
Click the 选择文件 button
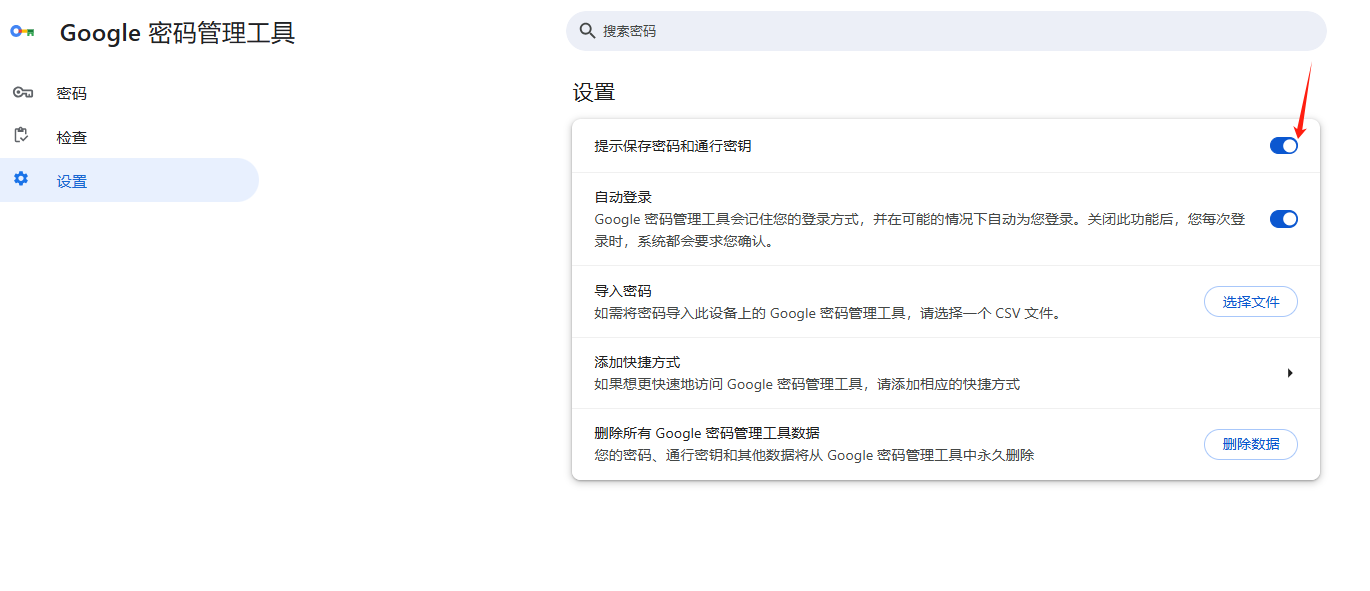pyautogui.click(x=1251, y=302)
